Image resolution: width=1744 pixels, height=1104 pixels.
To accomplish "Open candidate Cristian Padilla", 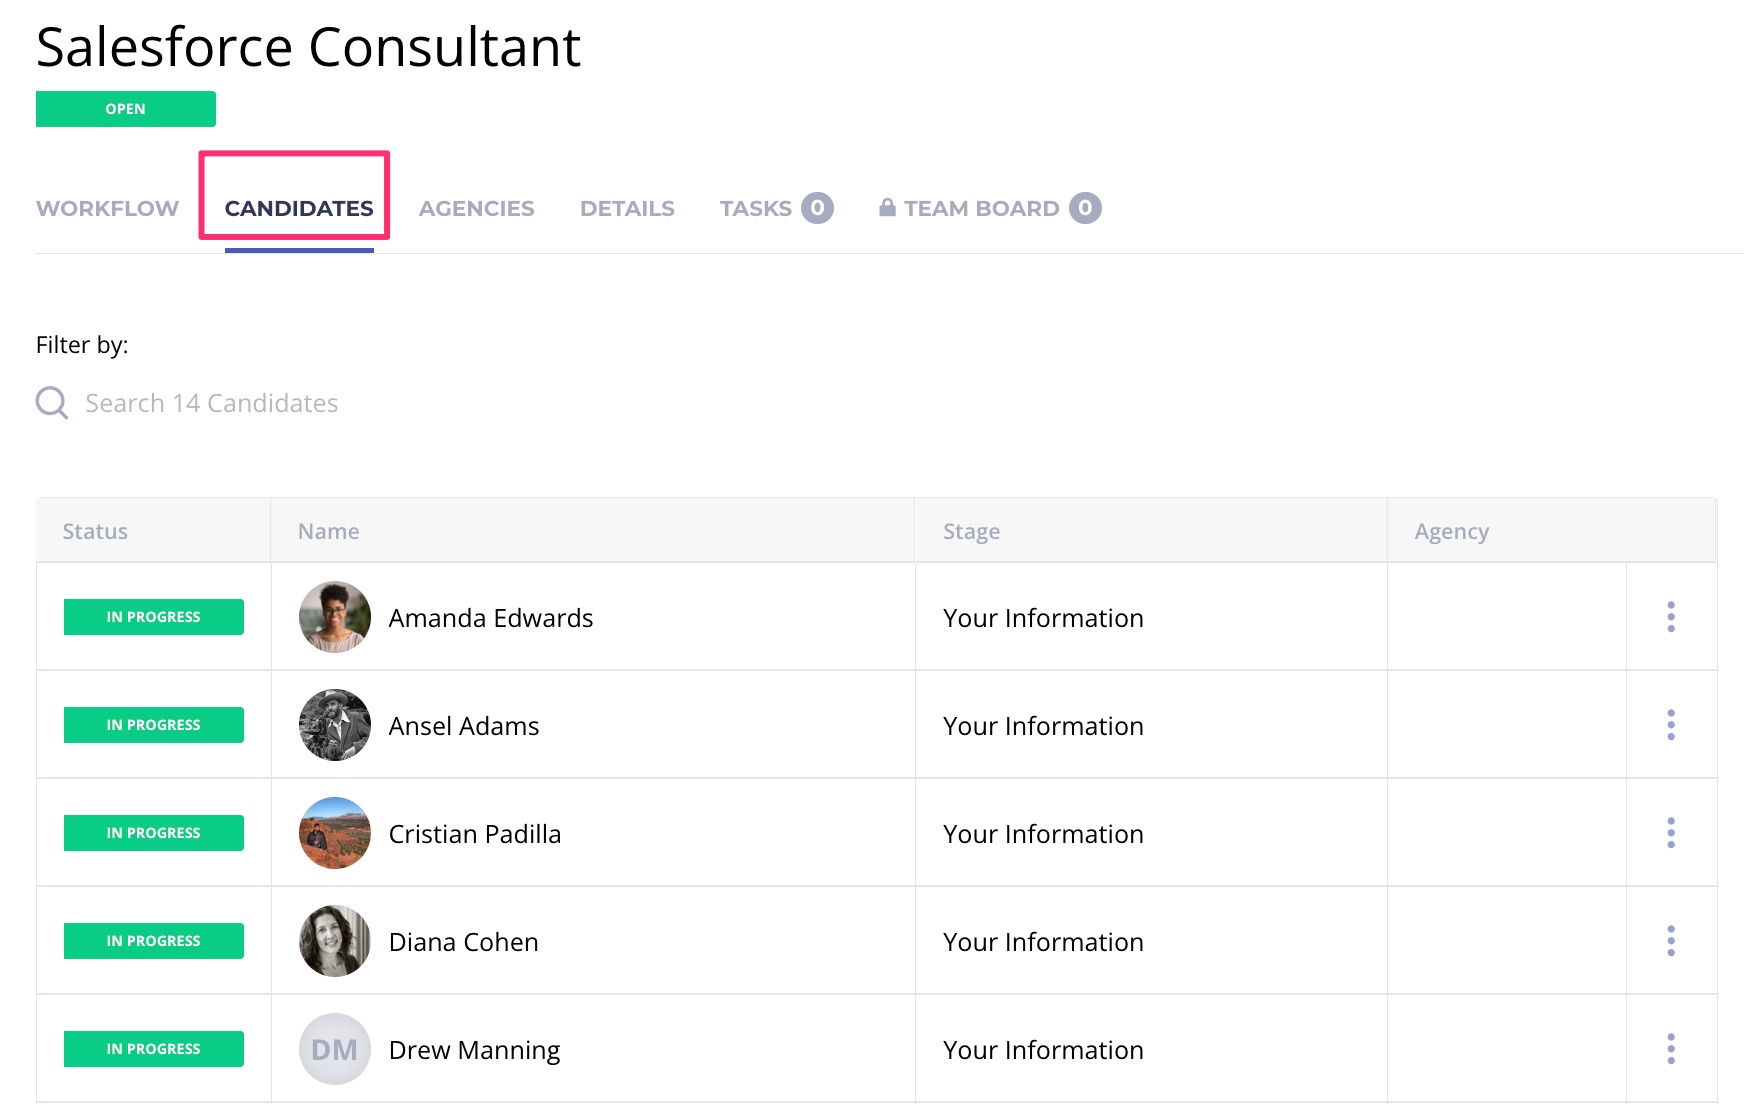I will click(x=475, y=834).
